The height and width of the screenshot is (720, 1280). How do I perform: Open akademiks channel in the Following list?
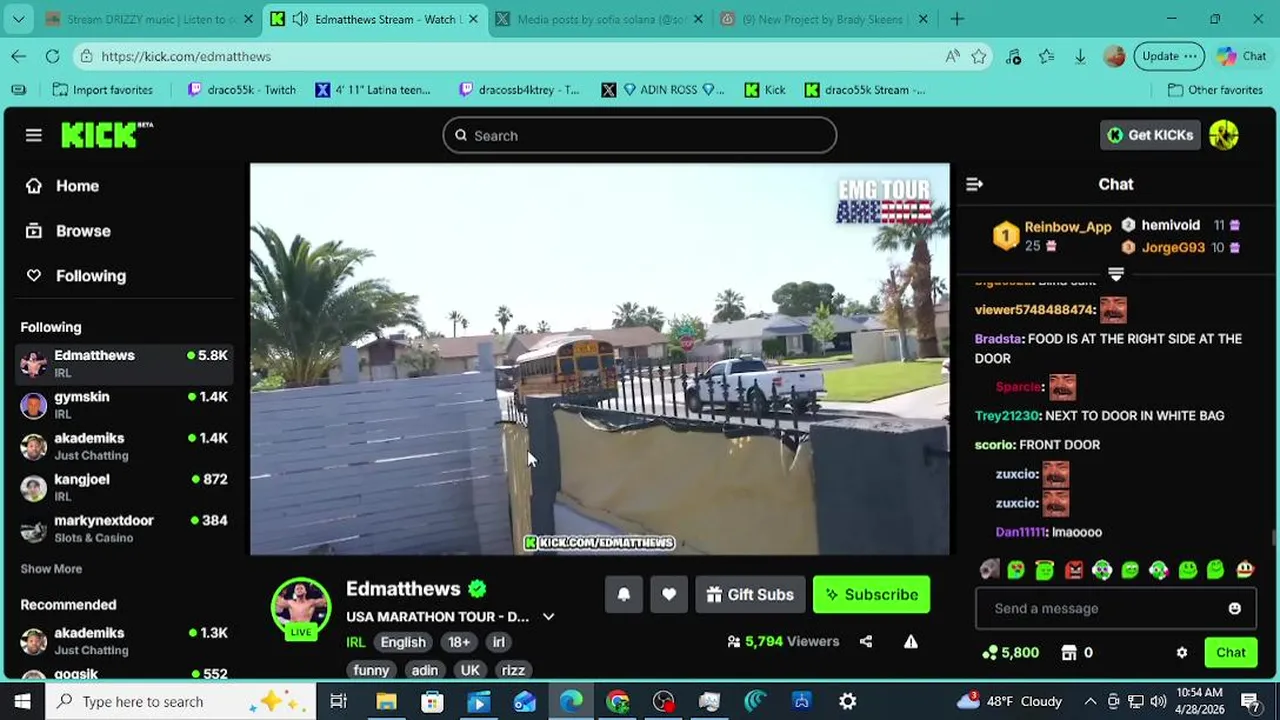(125, 446)
